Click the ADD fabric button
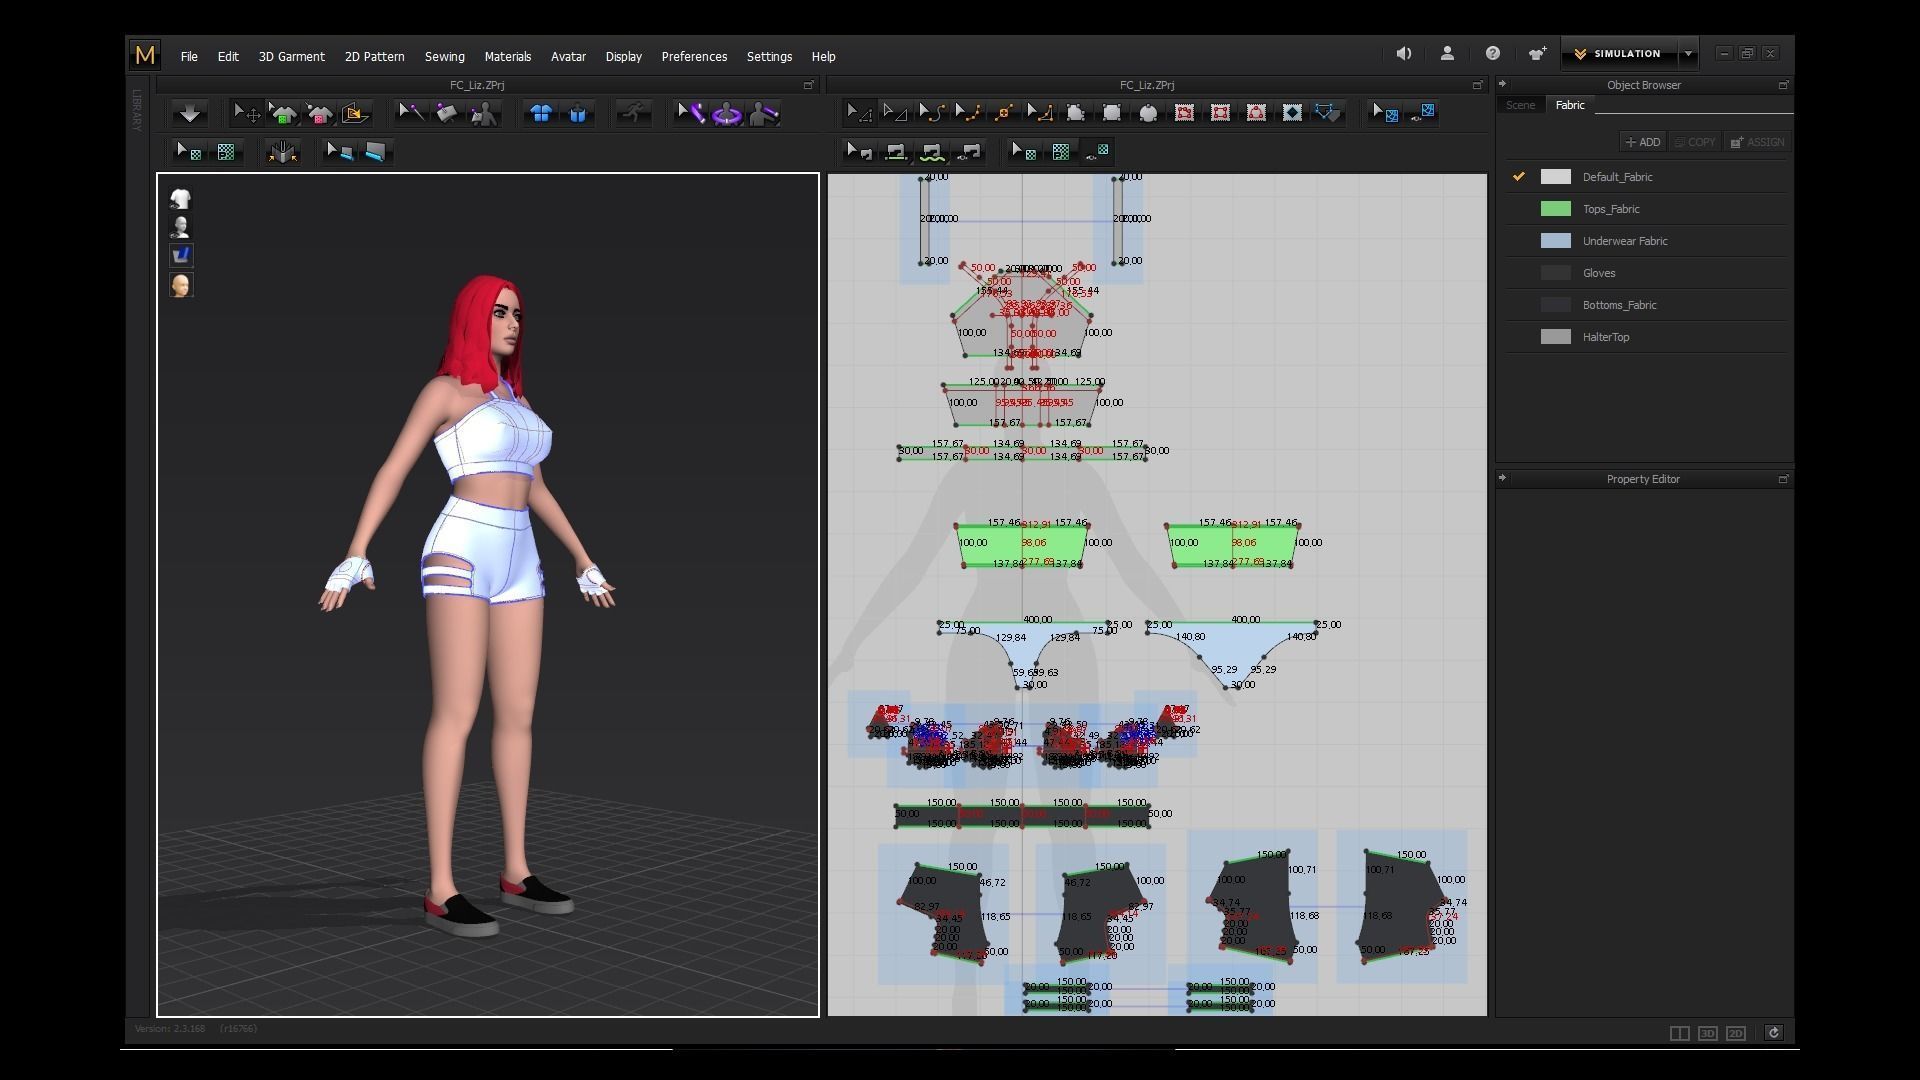The height and width of the screenshot is (1080, 1920). [1642, 142]
